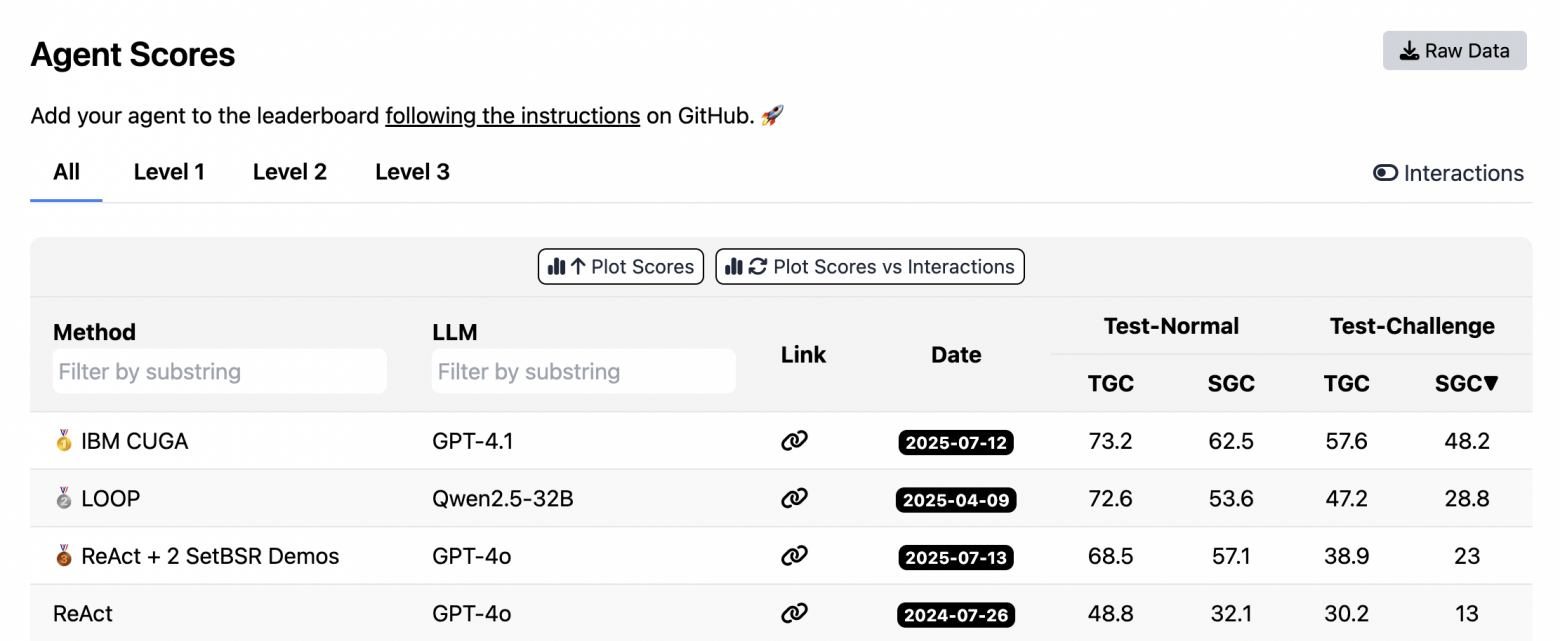This screenshot has height=641, width=1560.
Task: Sort by Test-Challenge TGC column
Action: [x=1346, y=383]
